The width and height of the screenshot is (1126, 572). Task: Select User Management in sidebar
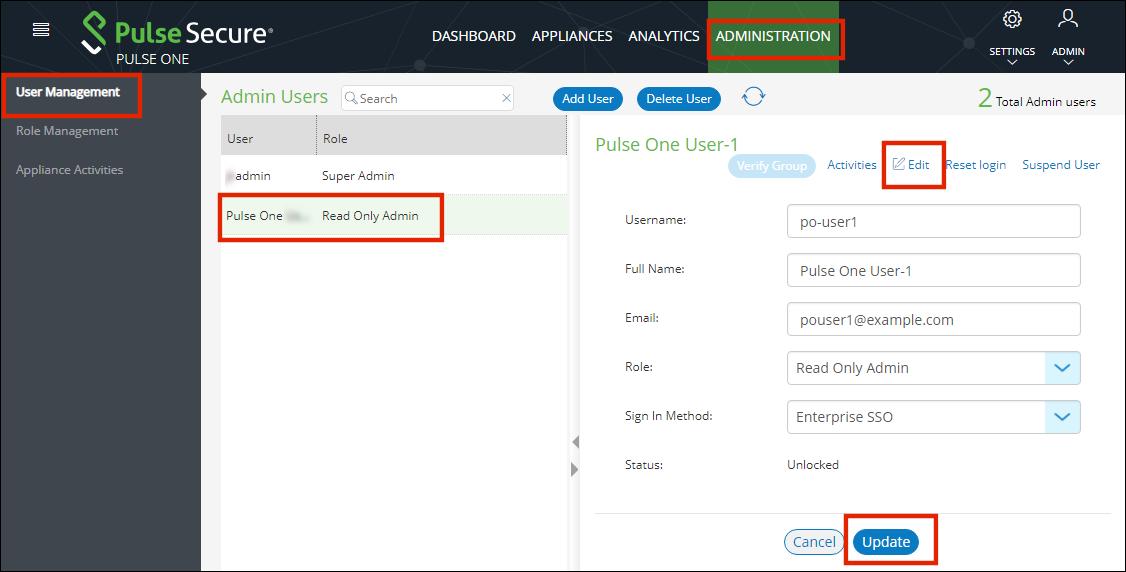click(x=68, y=92)
